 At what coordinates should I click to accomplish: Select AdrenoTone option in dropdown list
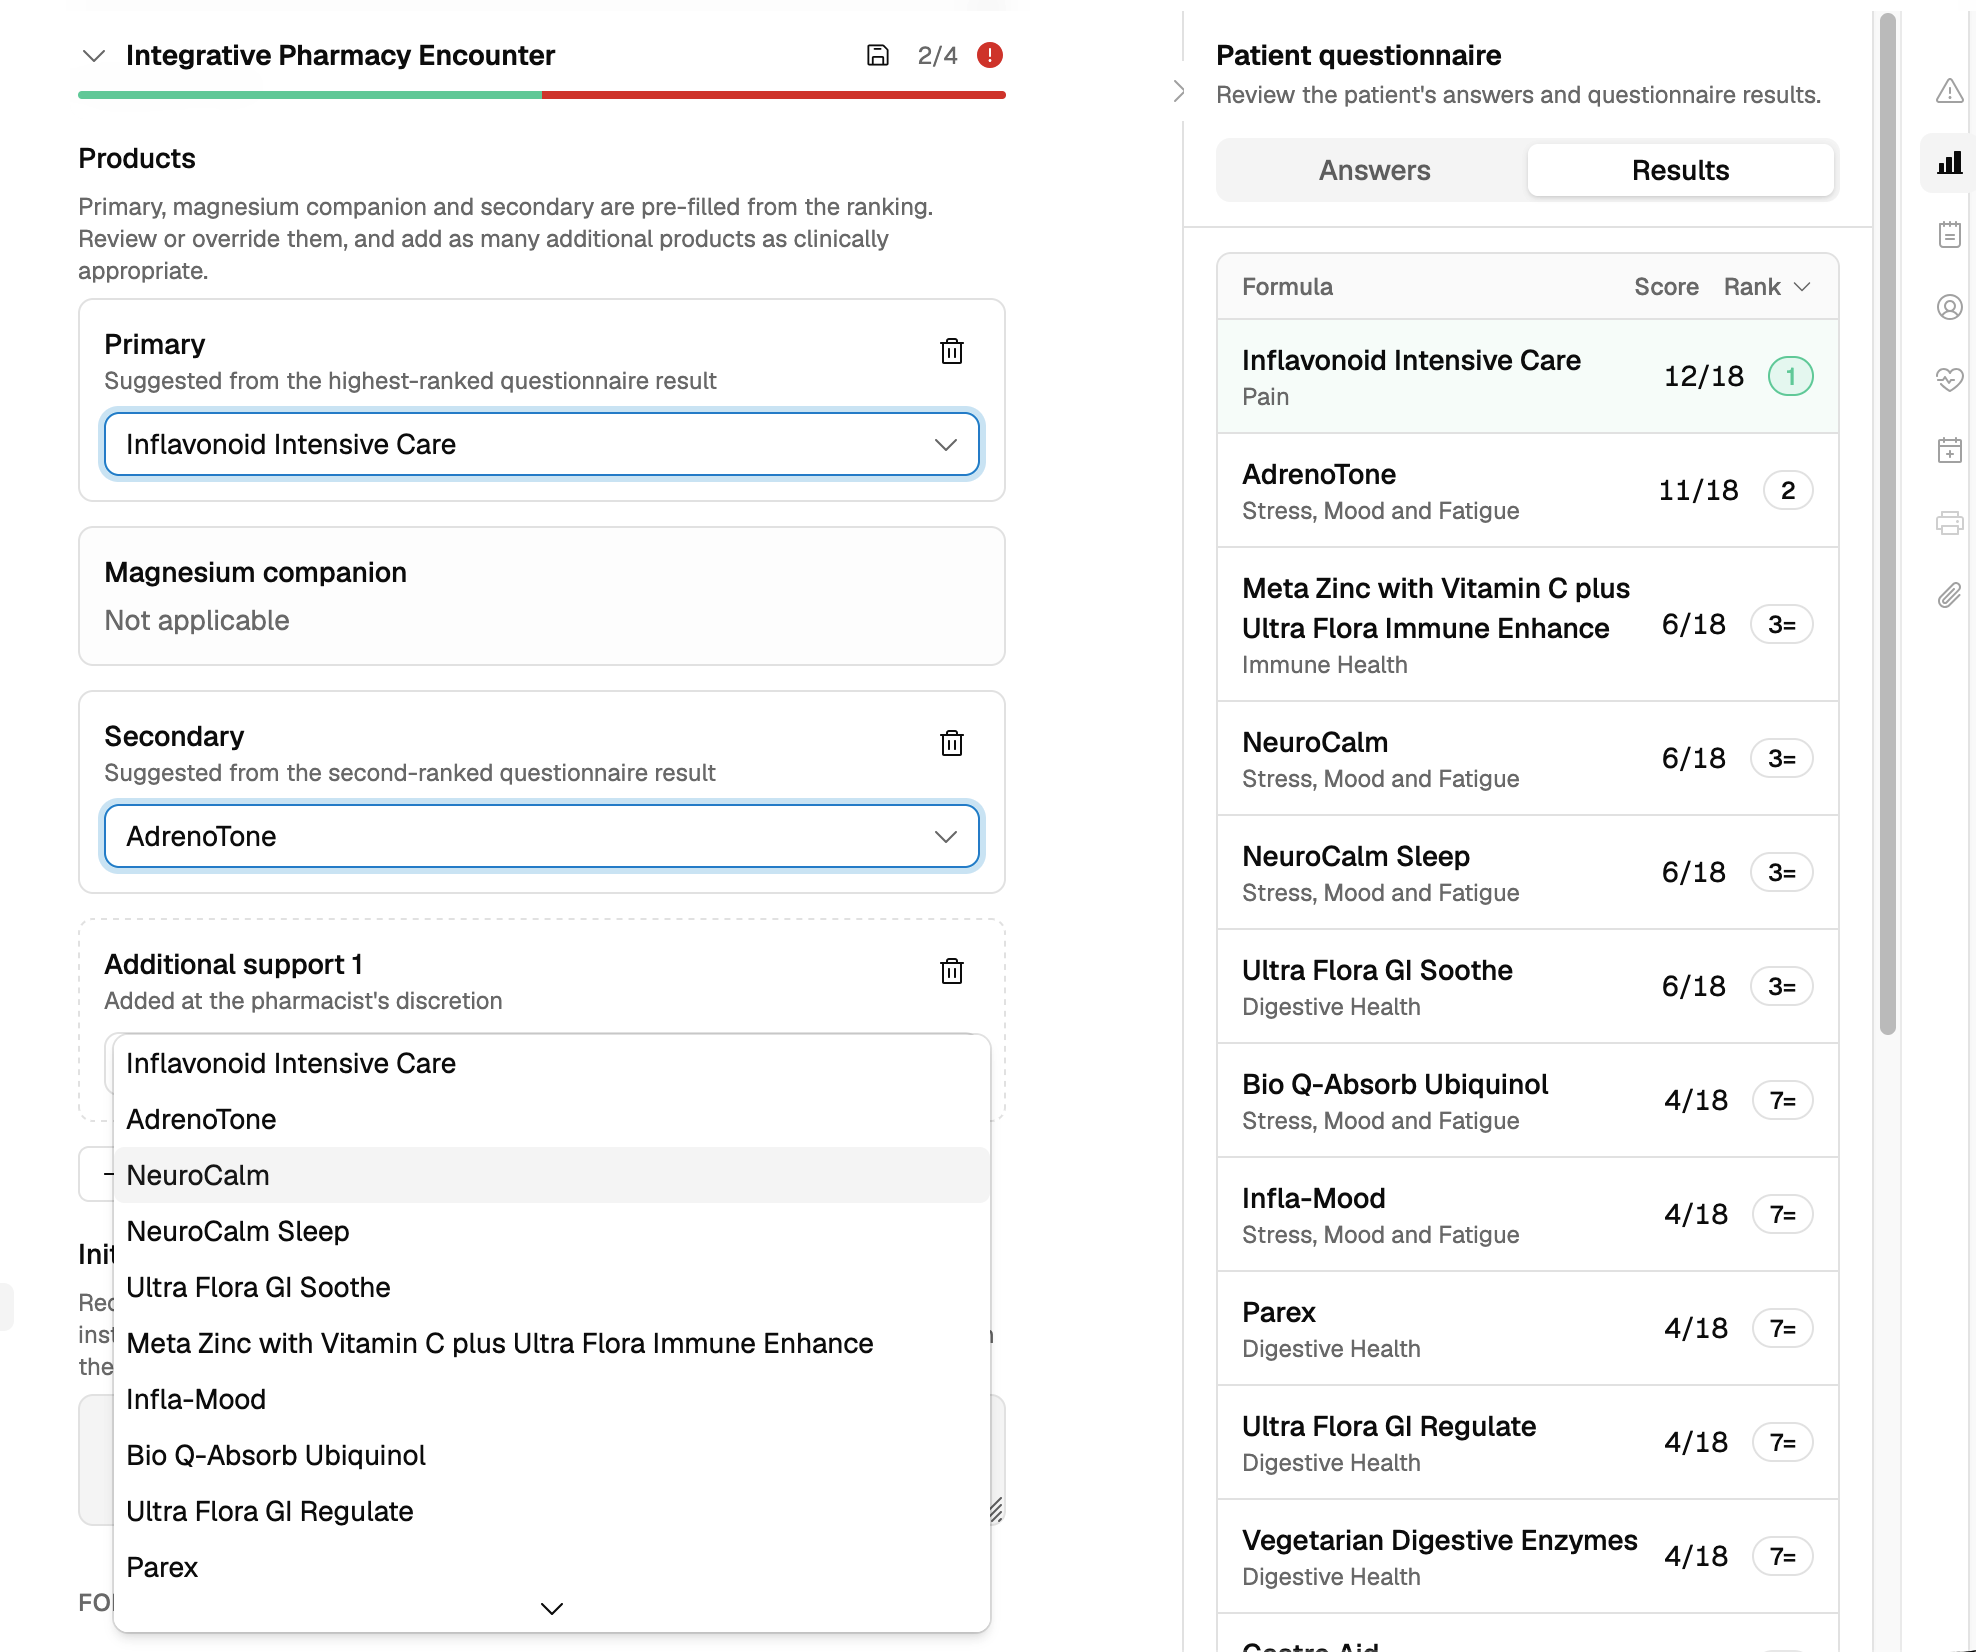coord(551,1119)
